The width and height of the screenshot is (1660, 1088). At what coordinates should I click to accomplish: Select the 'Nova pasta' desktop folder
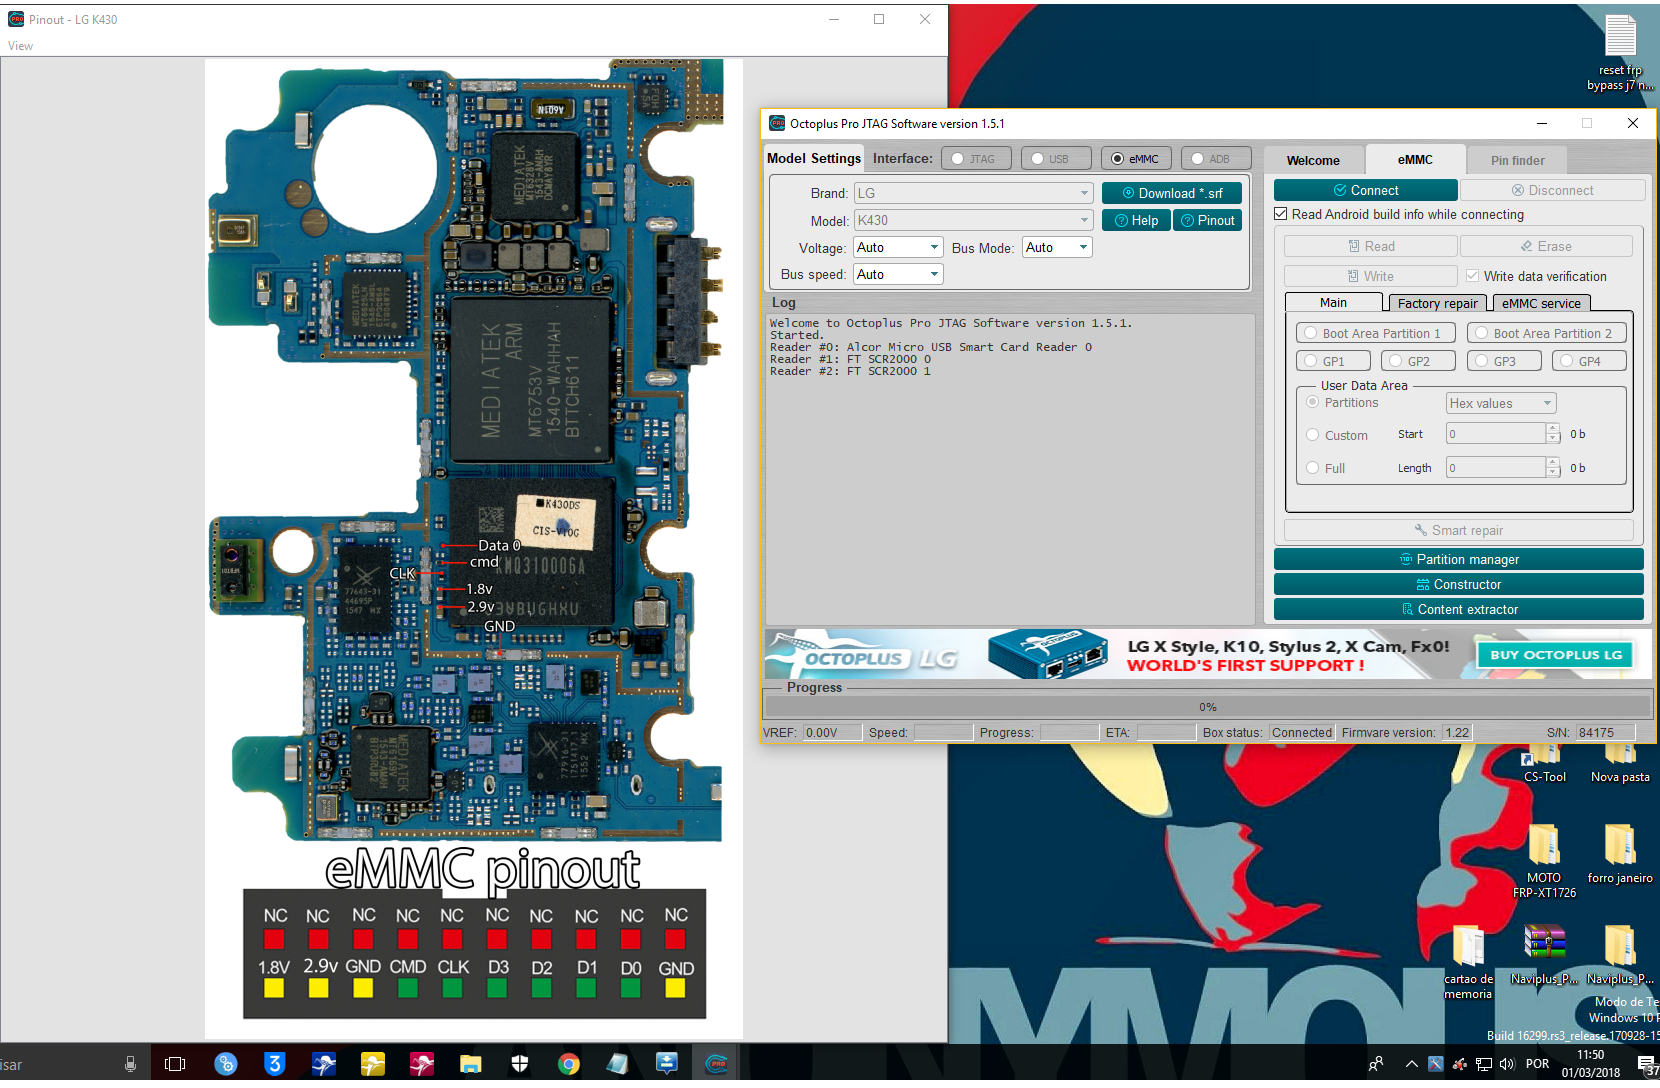[x=1620, y=765]
